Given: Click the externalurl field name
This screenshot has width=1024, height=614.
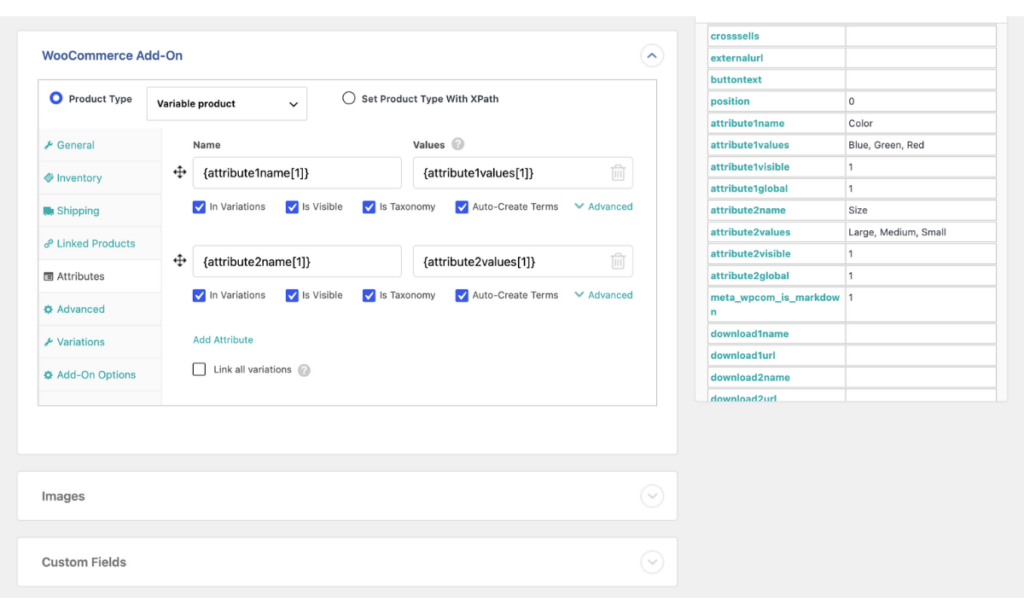Looking at the screenshot, I should click(737, 57).
